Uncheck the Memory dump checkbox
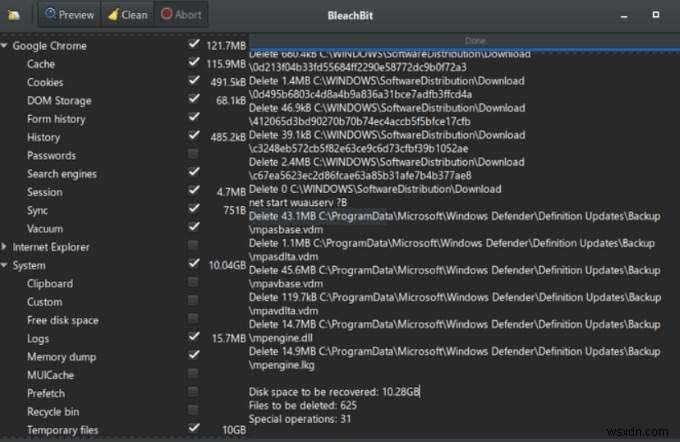Image resolution: width=680 pixels, height=442 pixels. pos(193,355)
